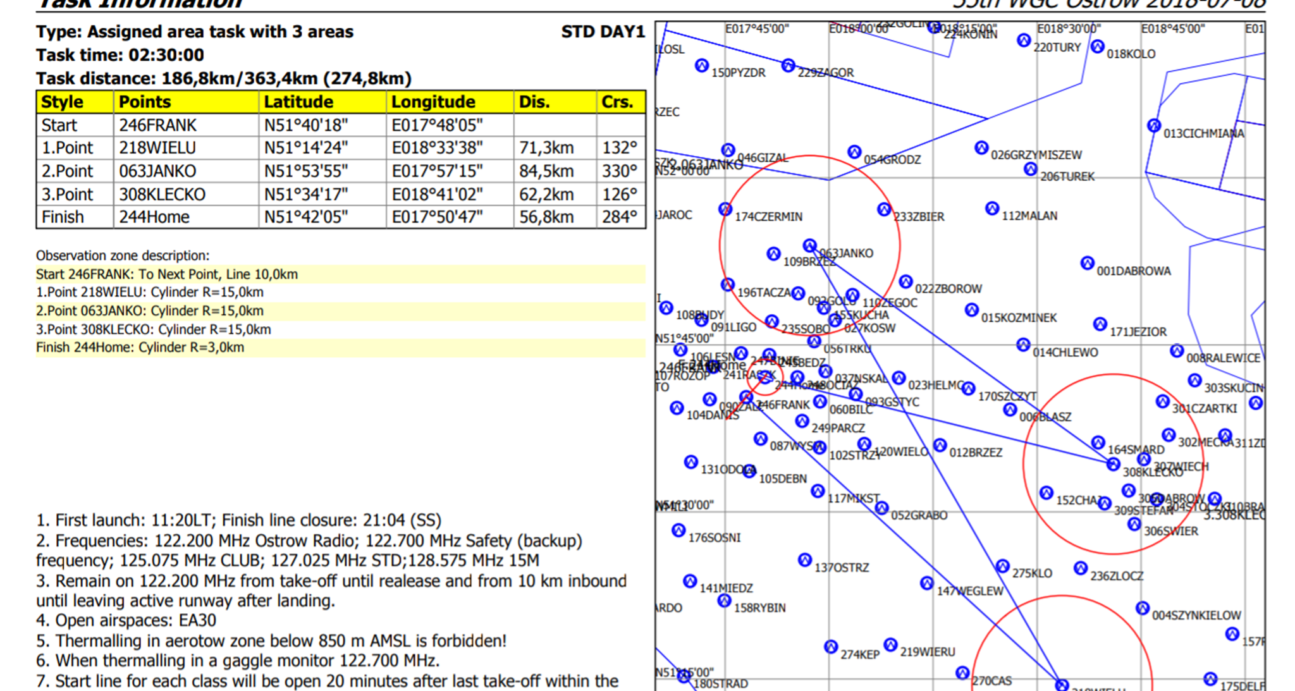
Task: Click the 174CZERMIN waypoint symbol
Action: pos(725,210)
